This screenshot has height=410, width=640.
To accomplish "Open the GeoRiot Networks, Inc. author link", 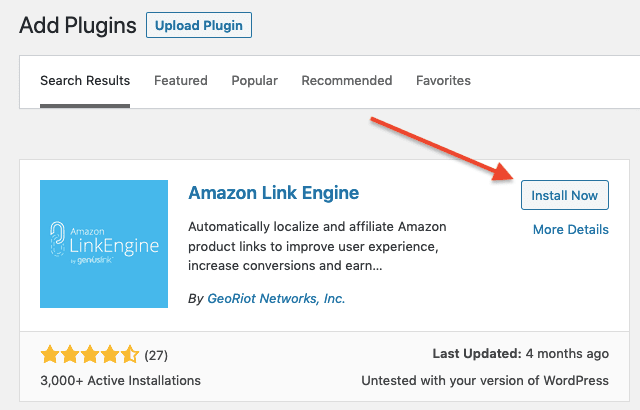I will [x=276, y=298].
